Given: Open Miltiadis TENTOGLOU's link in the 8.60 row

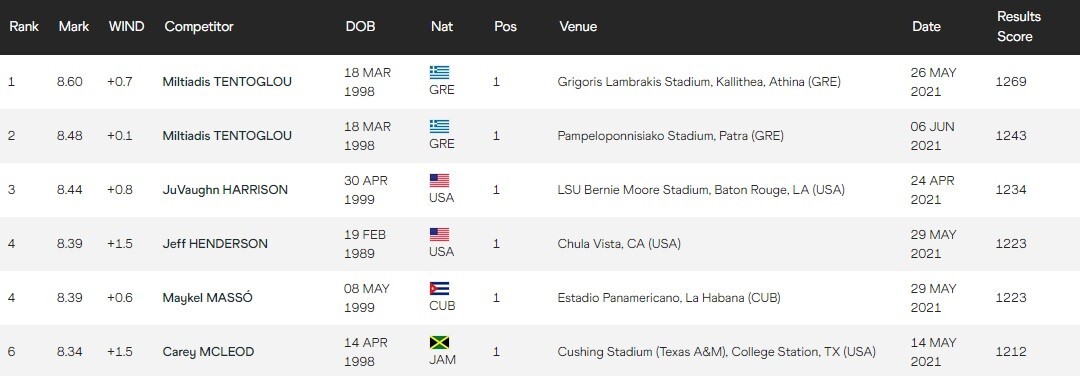Looking at the screenshot, I should [227, 81].
